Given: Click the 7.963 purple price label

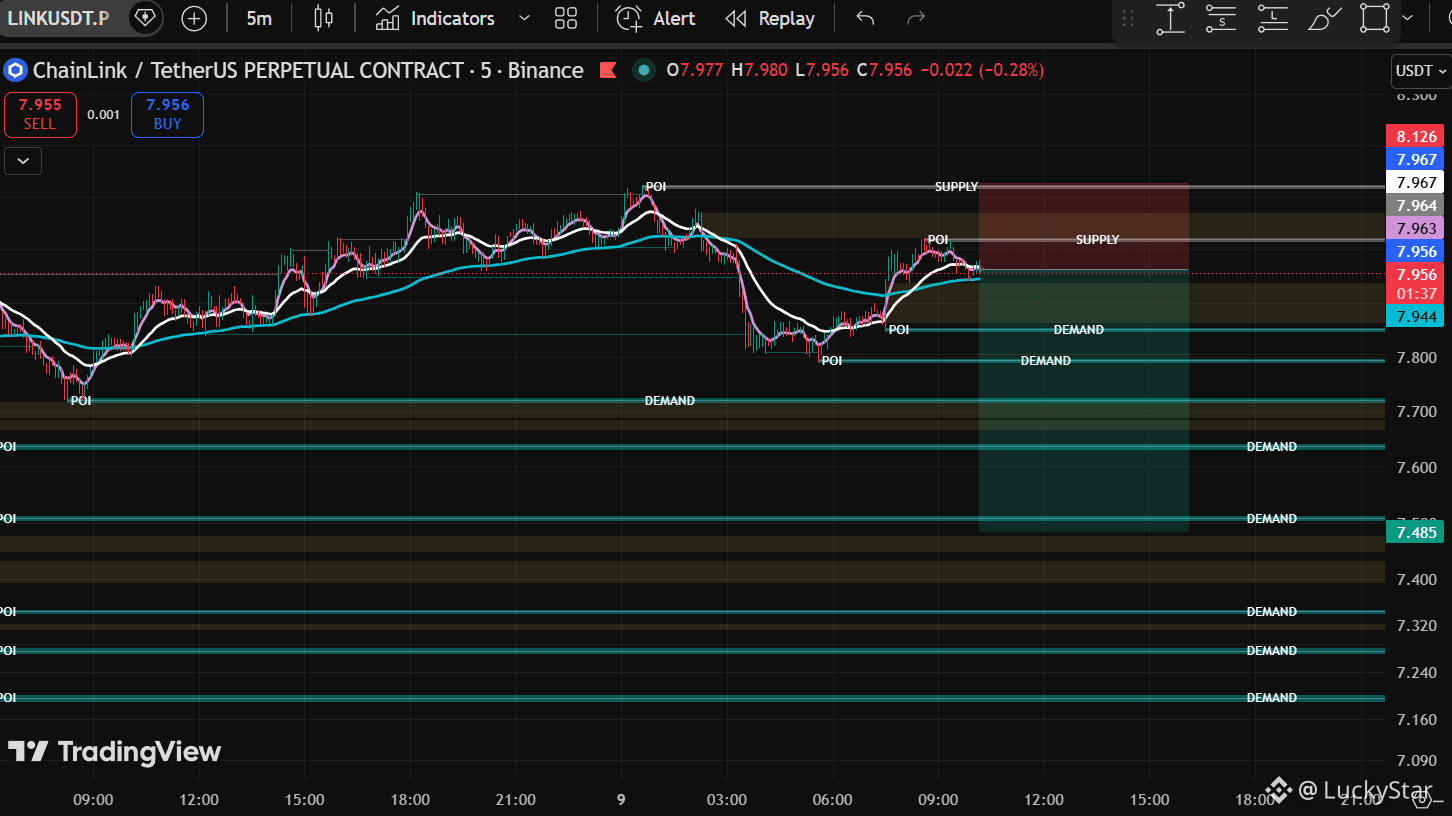Looking at the screenshot, I should click(x=1417, y=228).
